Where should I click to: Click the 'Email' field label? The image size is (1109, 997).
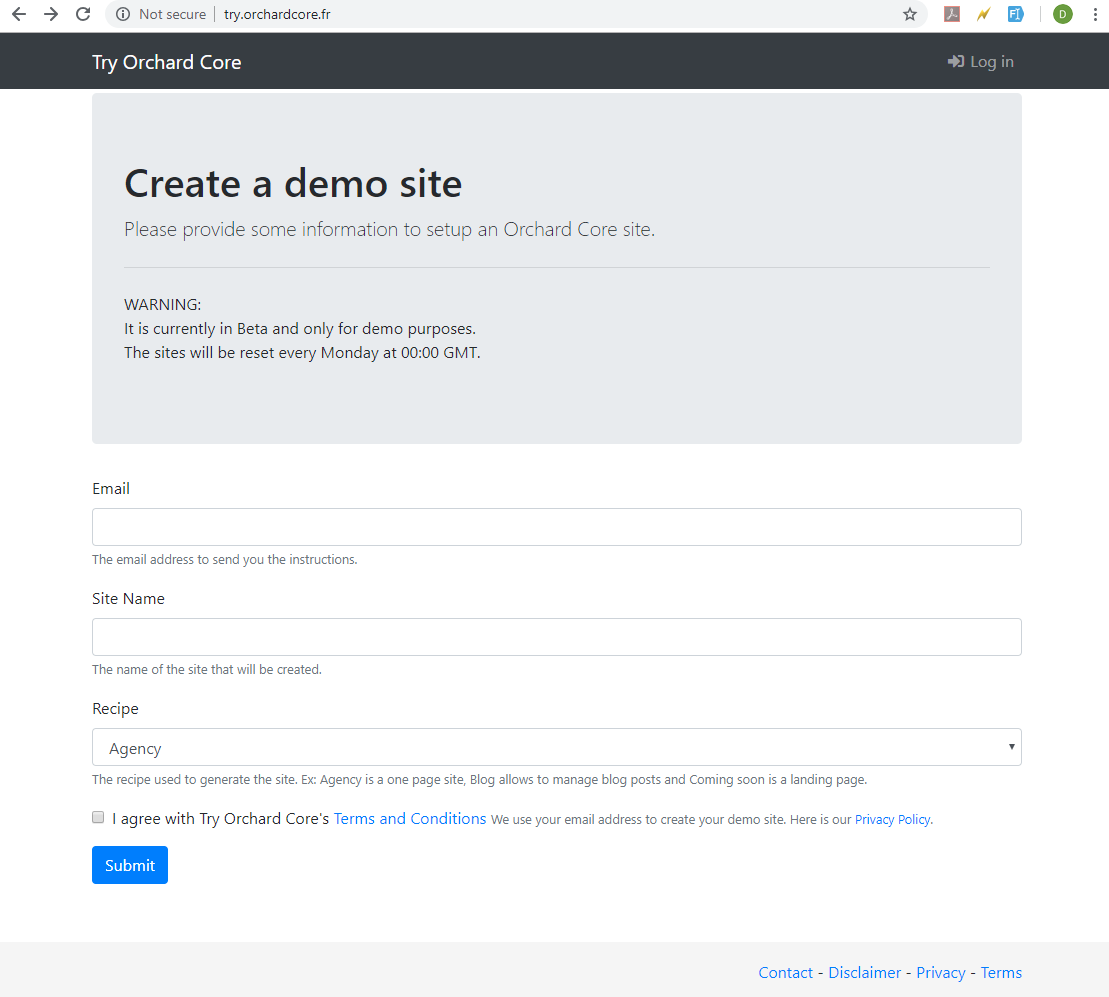(x=111, y=489)
